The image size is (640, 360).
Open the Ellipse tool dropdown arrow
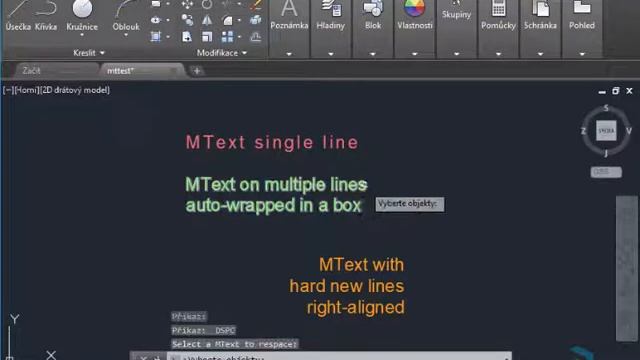(x=168, y=20)
